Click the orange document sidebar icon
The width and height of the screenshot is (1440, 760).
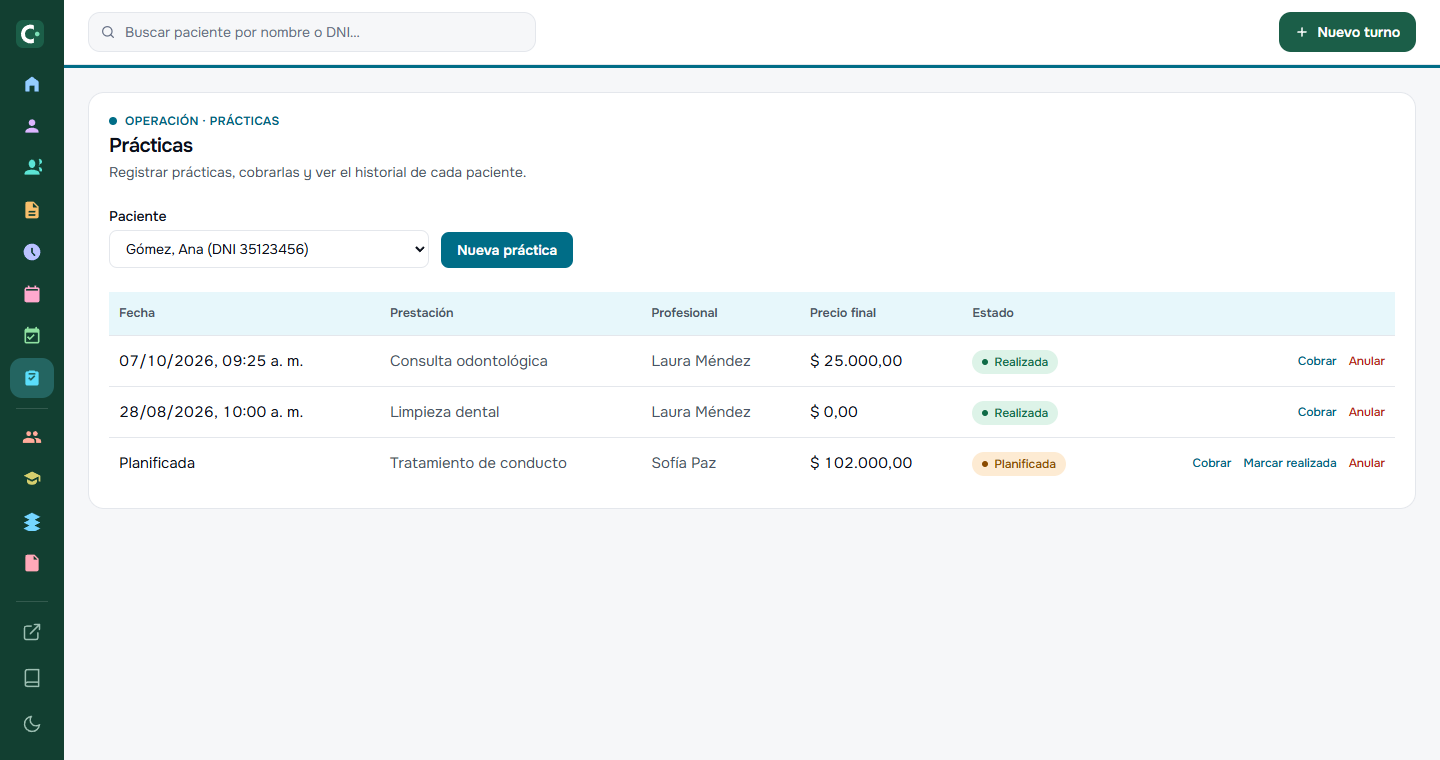[x=32, y=210]
